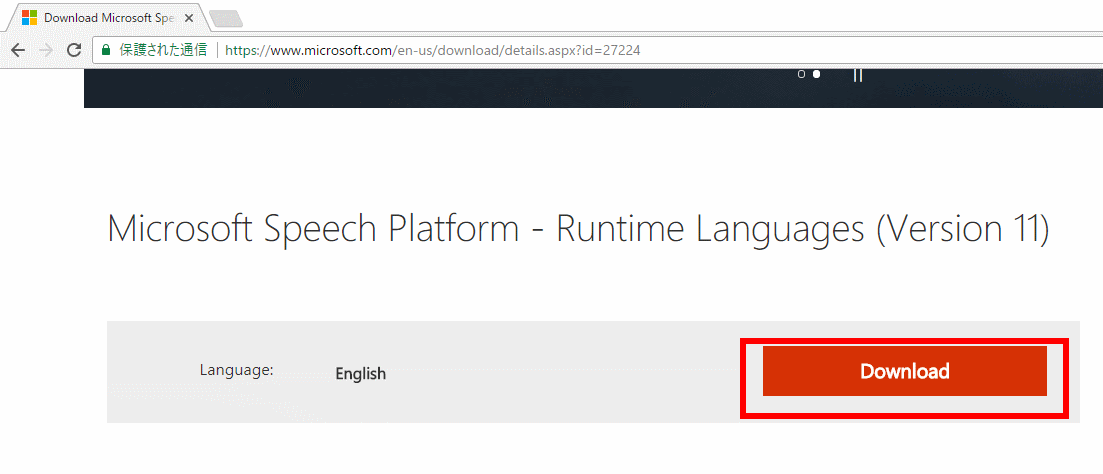This screenshot has width=1103, height=474.
Task: Click the 保護された通信 secure connection label
Action: (x=162, y=50)
